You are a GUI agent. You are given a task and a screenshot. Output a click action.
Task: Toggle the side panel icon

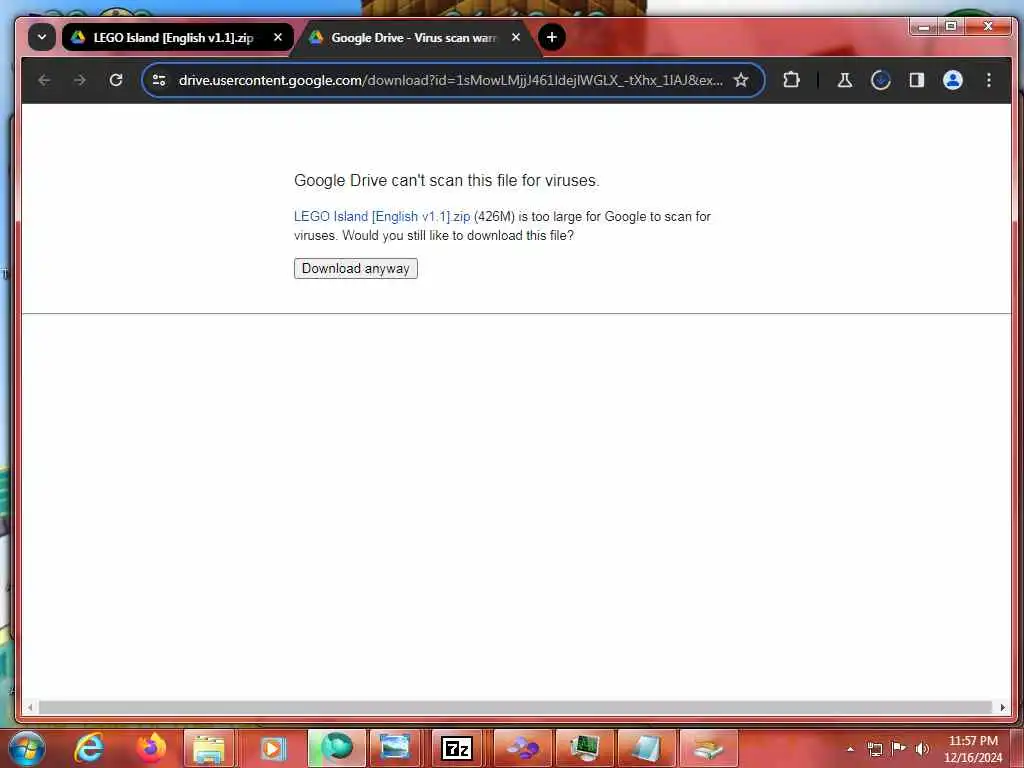point(917,80)
